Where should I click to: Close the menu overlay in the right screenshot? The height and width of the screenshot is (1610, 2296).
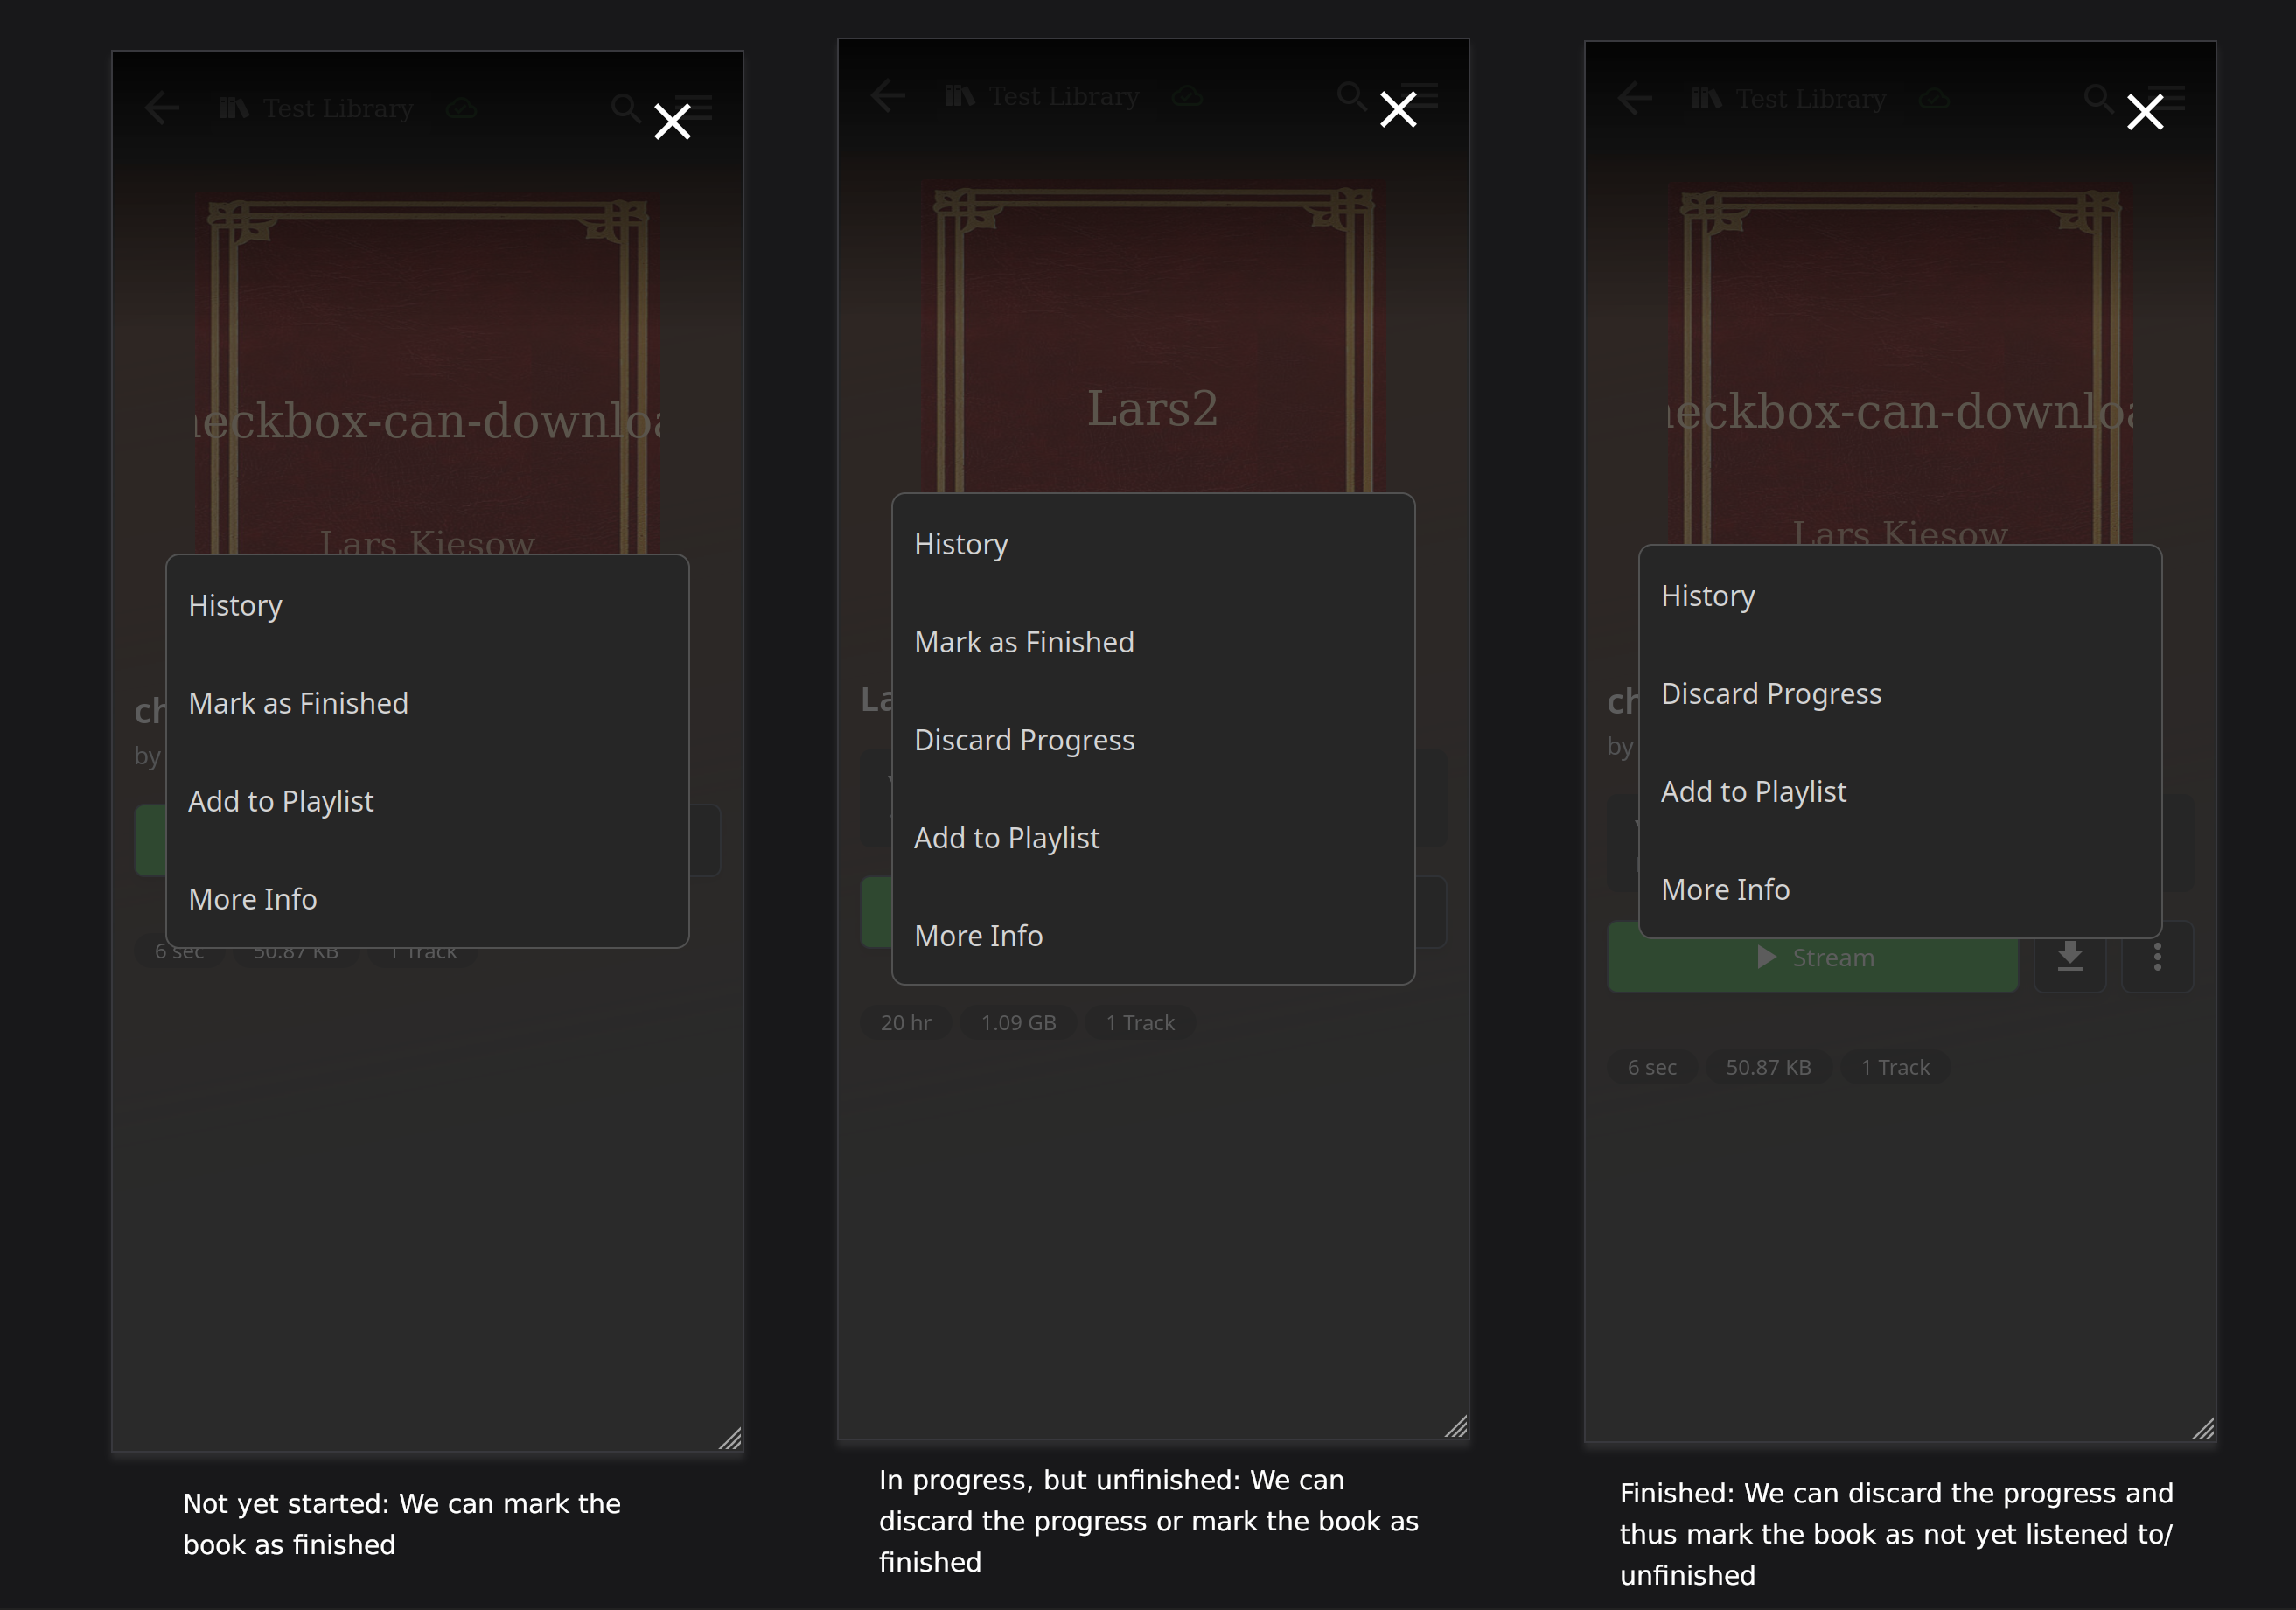2145,112
